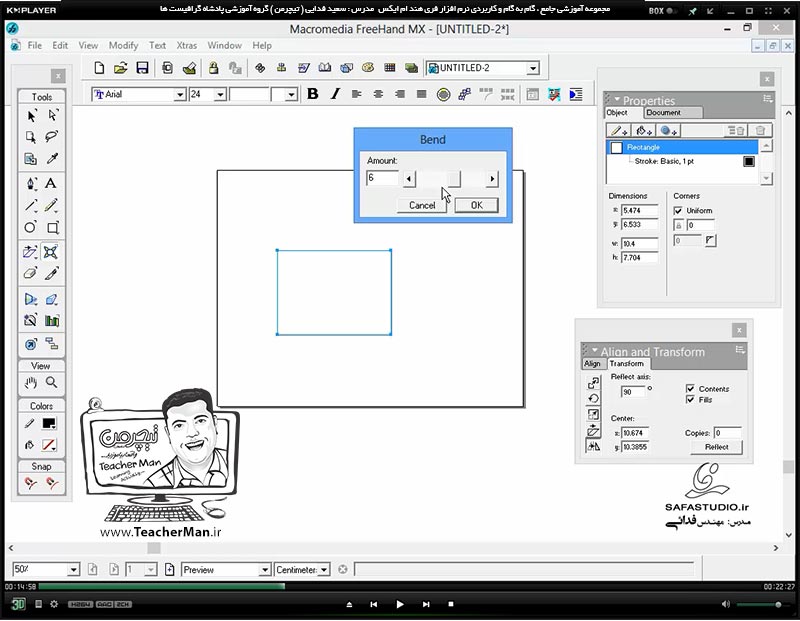Select the Eraser tool
800x621 pixels.
(31, 274)
